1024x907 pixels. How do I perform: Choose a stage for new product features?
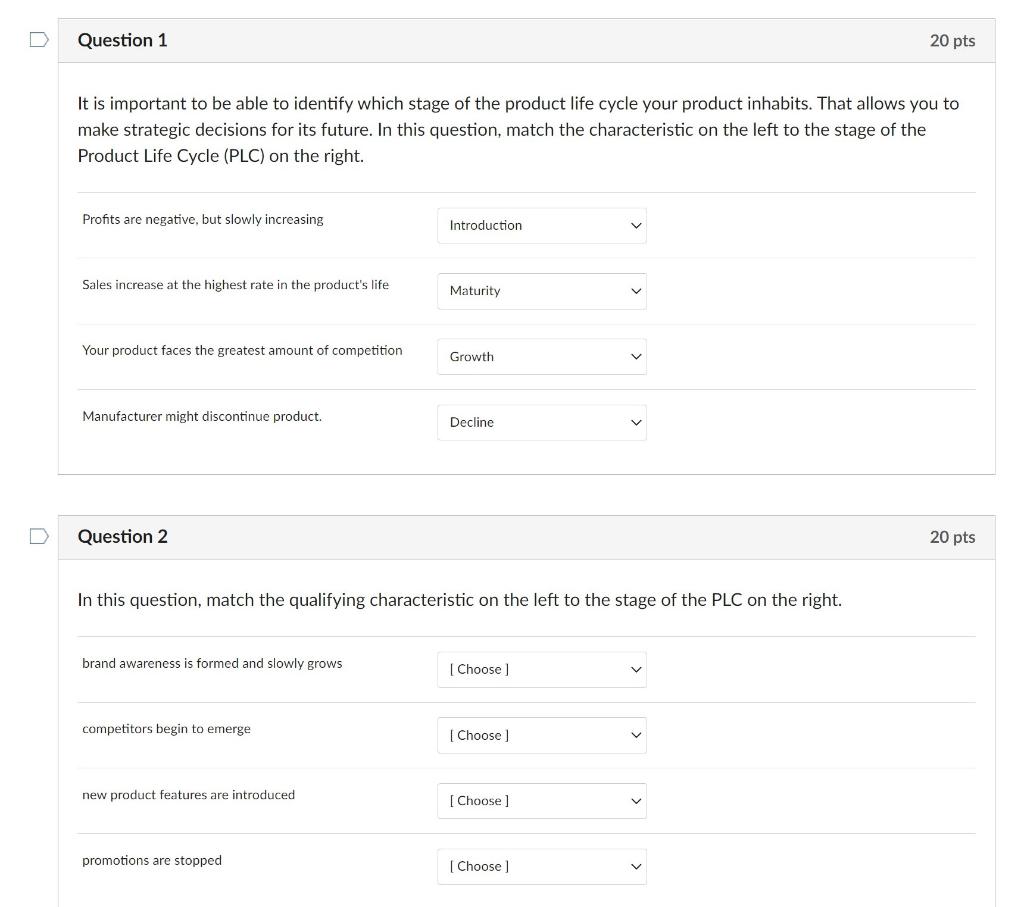click(541, 801)
